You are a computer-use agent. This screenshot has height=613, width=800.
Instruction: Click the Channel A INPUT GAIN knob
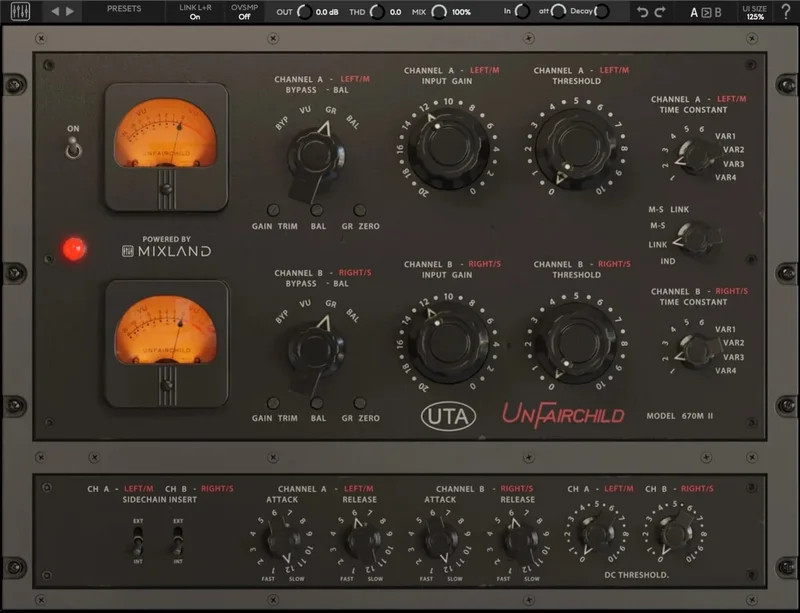[448, 148]
